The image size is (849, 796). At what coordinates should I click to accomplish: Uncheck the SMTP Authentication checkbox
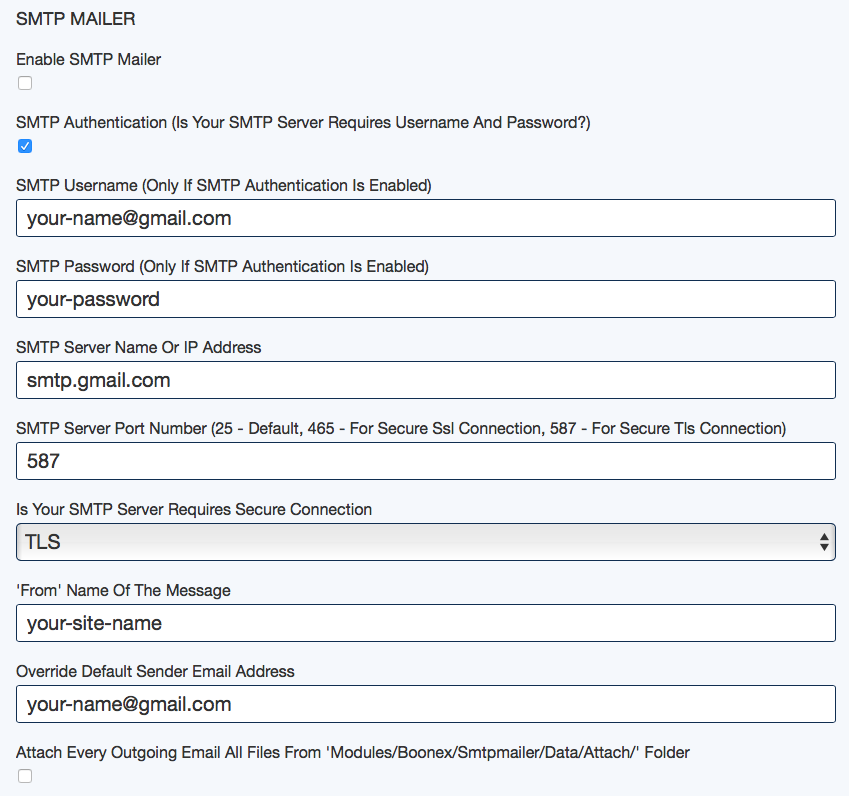tap(25, 146)
